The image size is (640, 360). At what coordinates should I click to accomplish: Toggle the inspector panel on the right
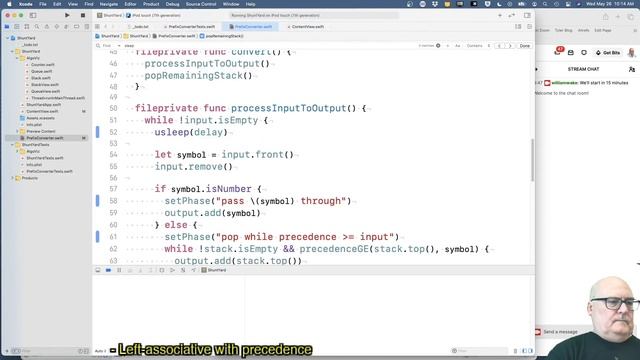(527, 16)
